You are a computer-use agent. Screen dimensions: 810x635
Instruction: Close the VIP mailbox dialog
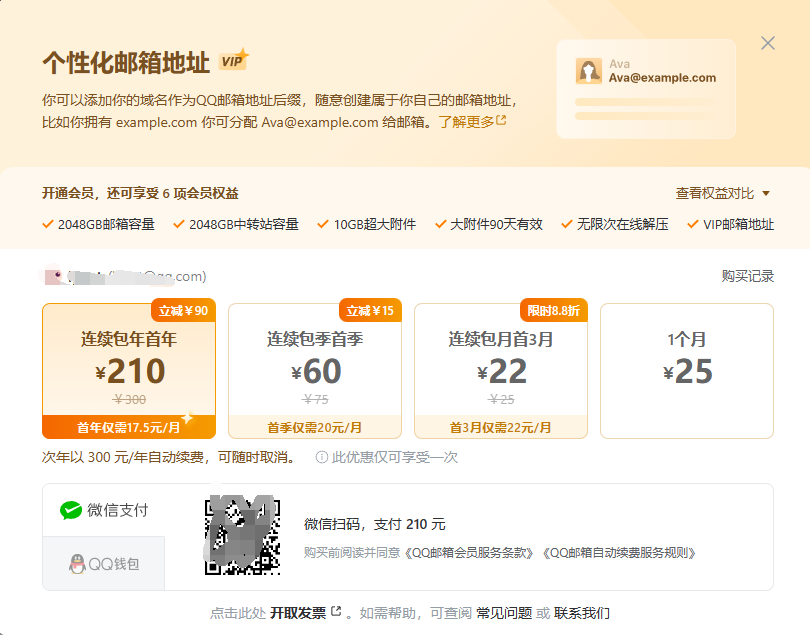tap(768, 43)
